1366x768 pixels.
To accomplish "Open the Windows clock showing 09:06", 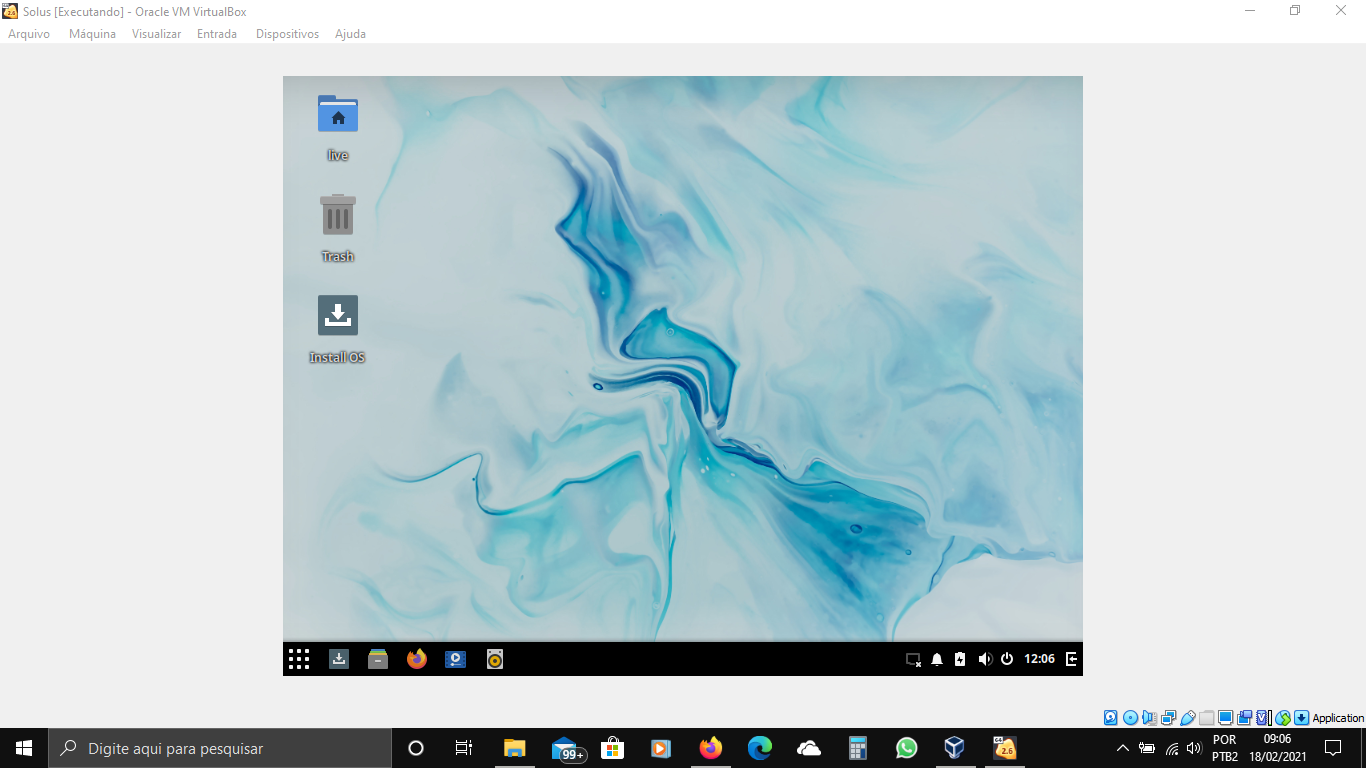I will point(1277,748).
